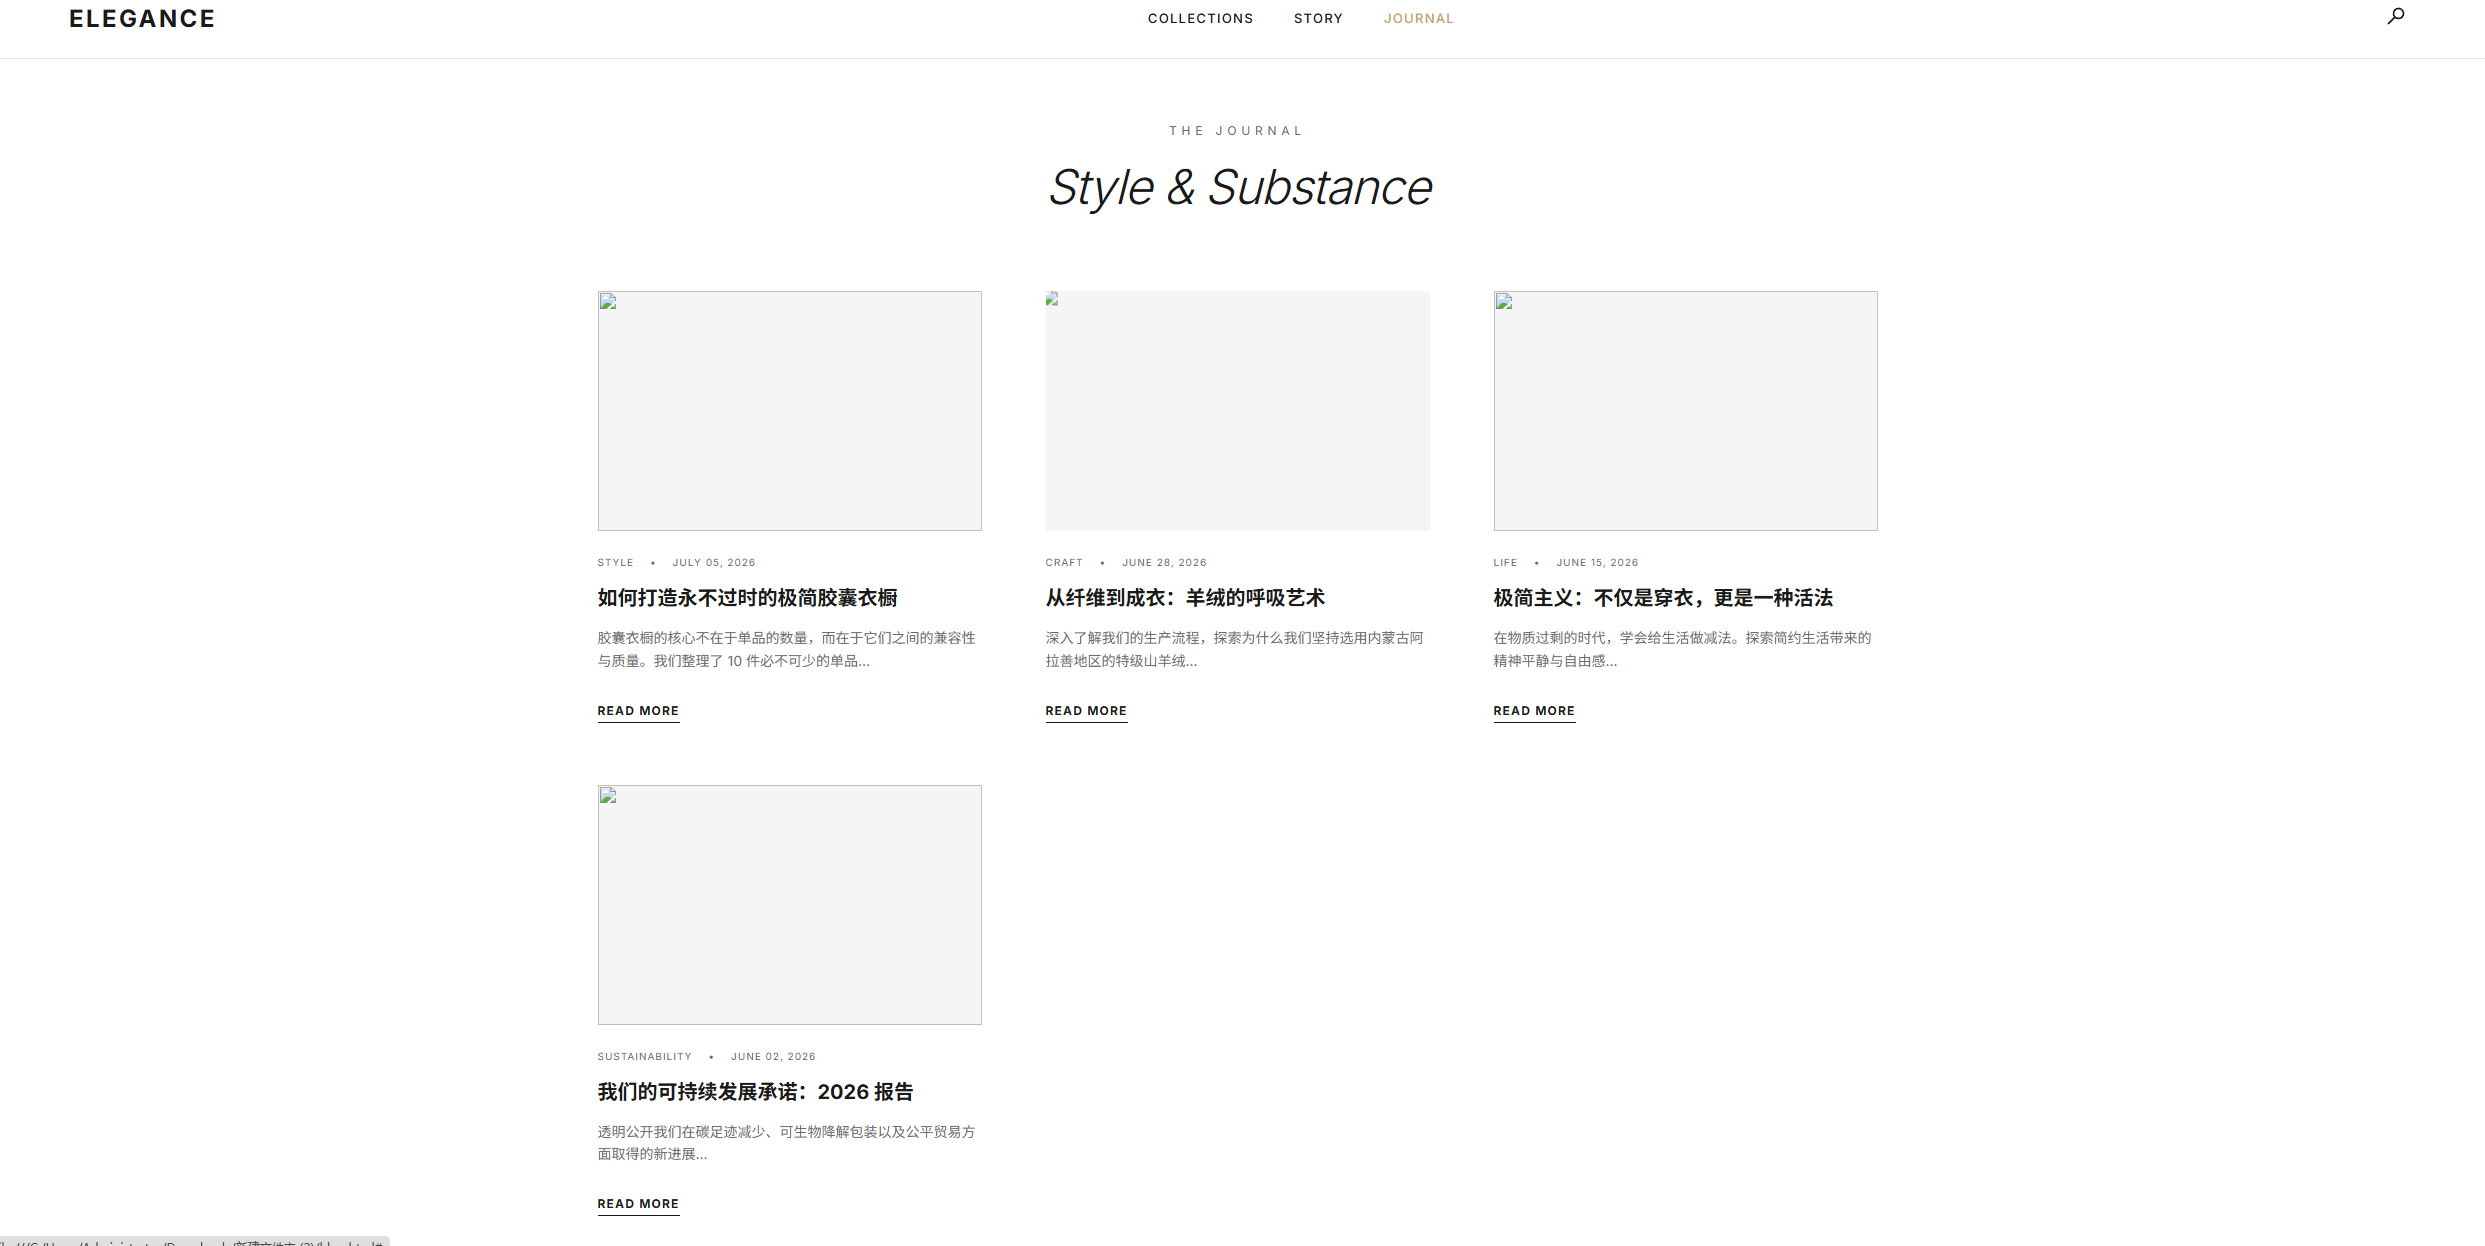This screenshot has height=1246, width=2485.
Task: Open thumbnail of 极简主义 article
Action: 1685,411
